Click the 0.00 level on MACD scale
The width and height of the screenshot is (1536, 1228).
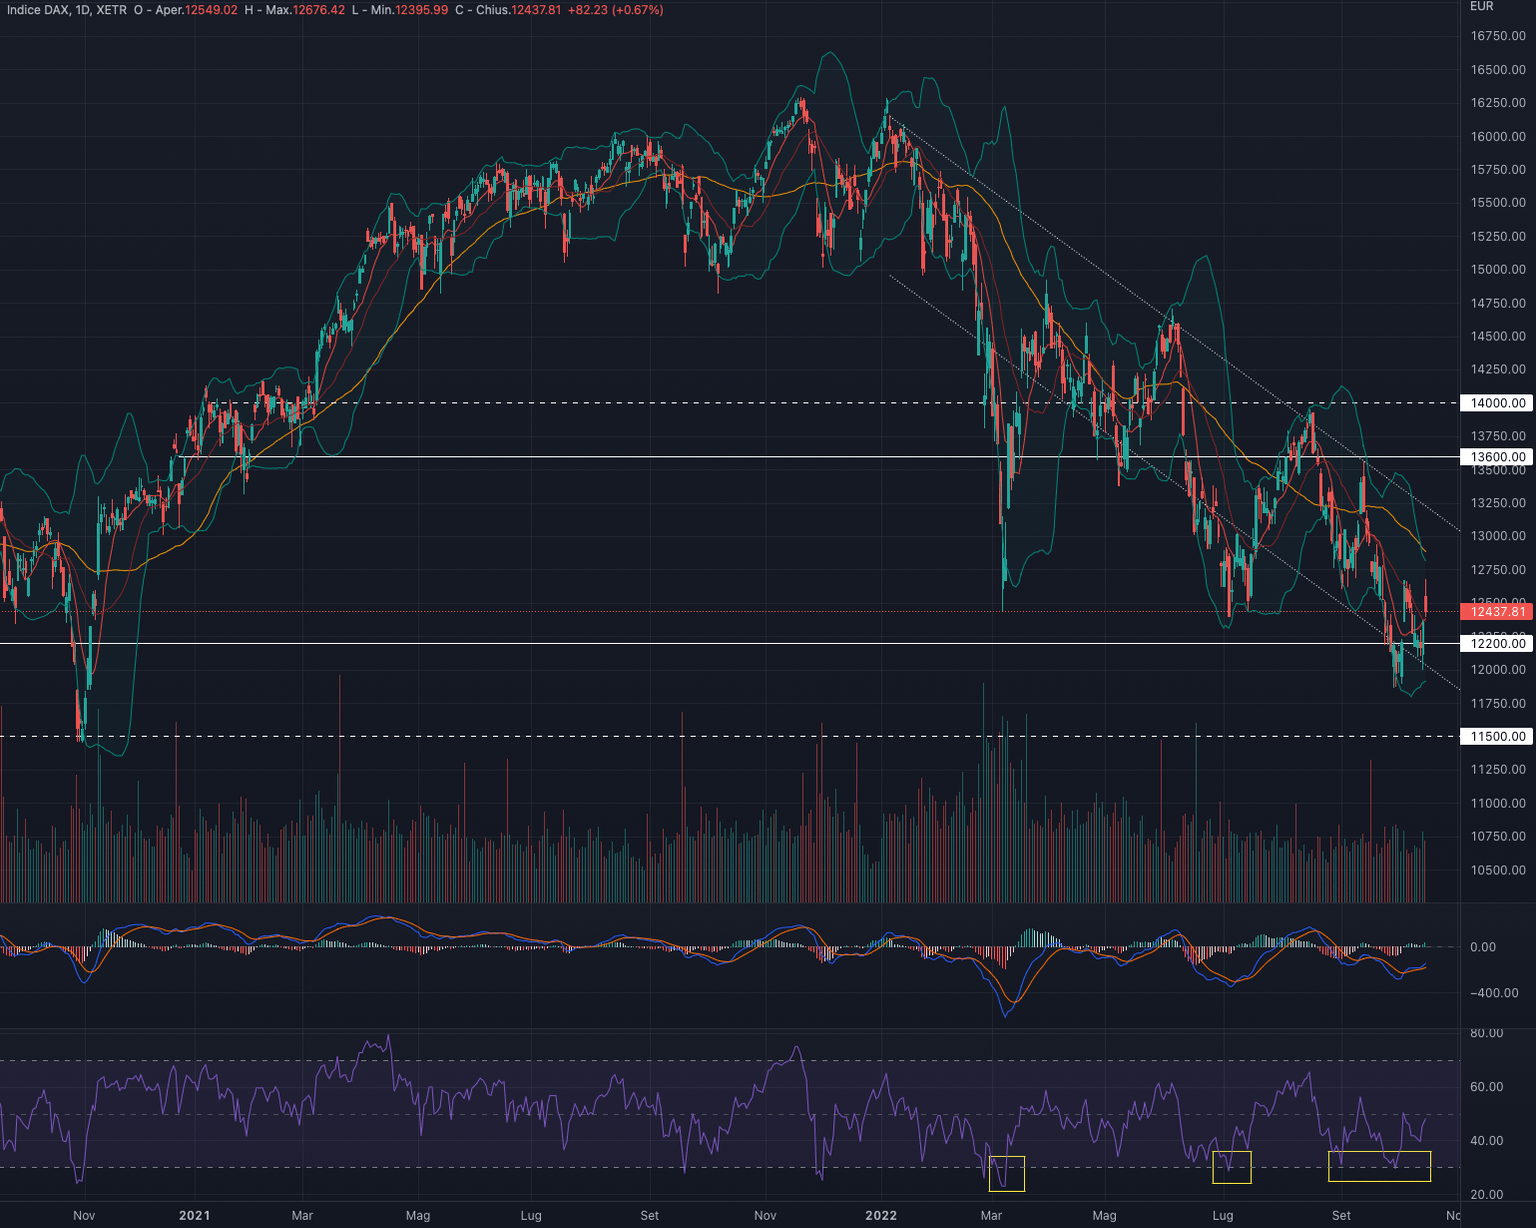pyautogui.click(x=1483, y=947)
